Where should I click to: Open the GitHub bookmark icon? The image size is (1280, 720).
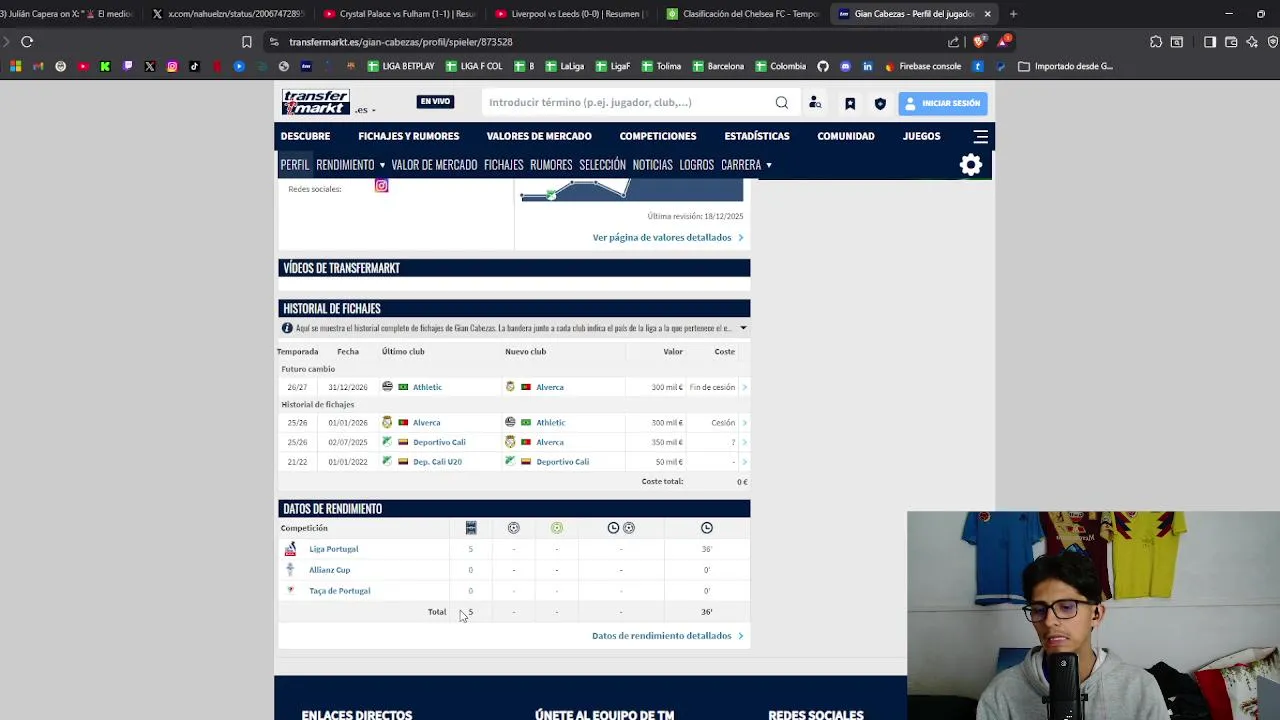tap(823, 66)
